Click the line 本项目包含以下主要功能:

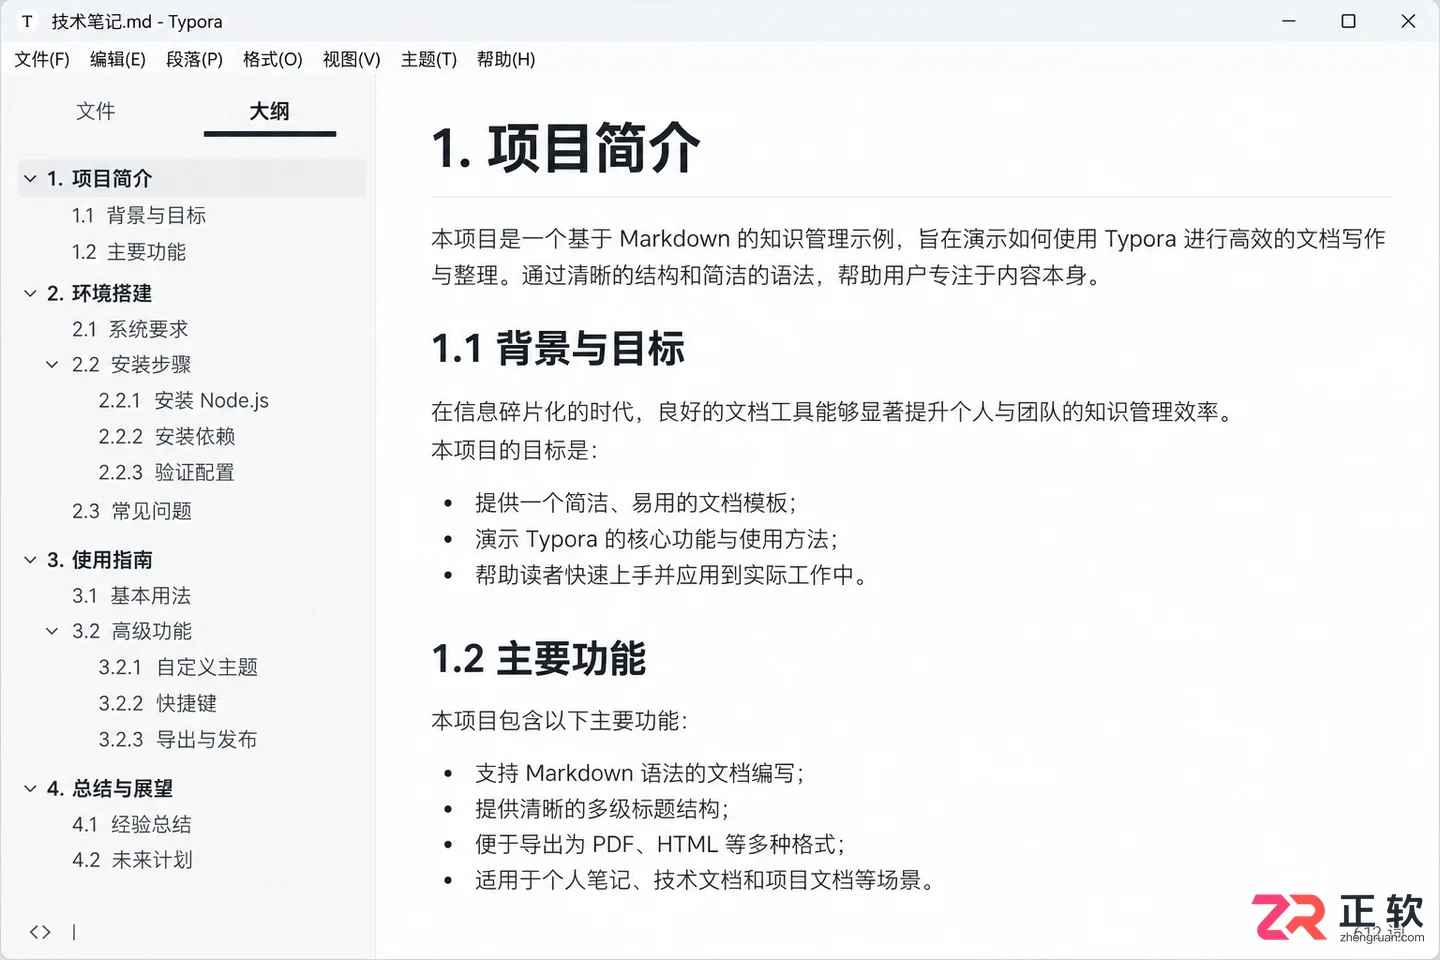click(x=559, y=721)
